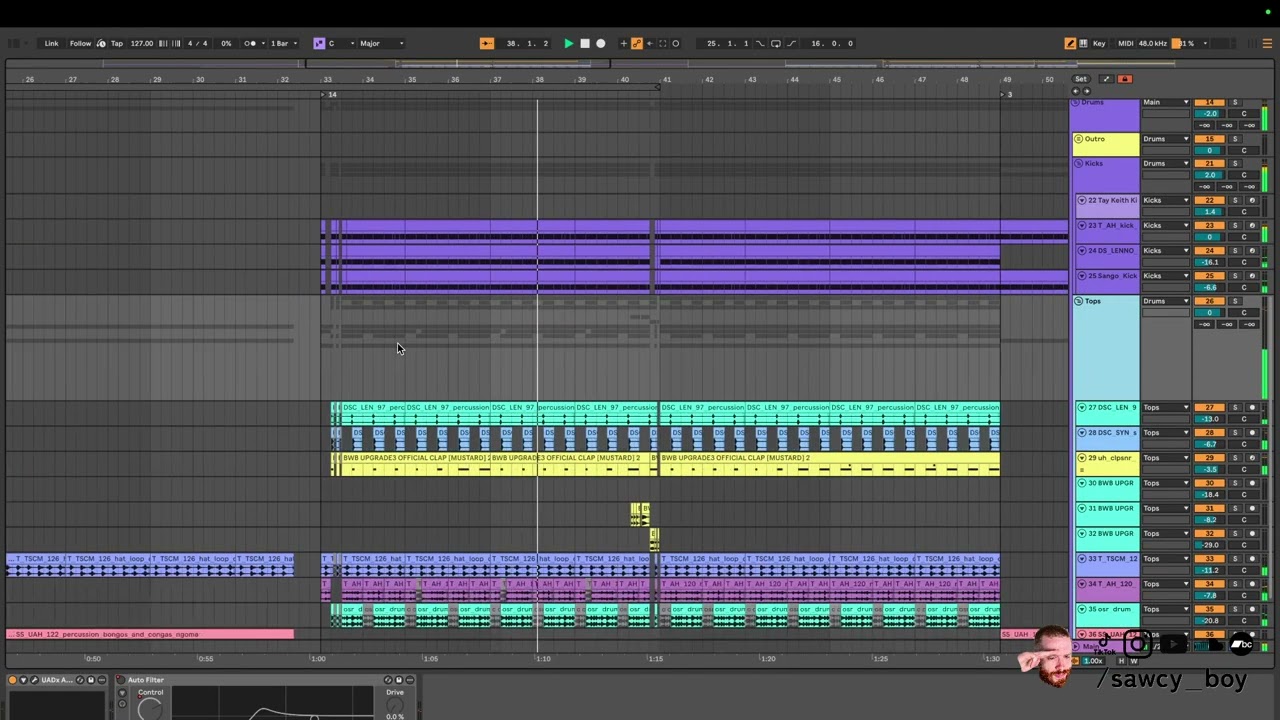This screenshot has height=720, width=1280.
Task: Enable Key Map mode
Action: pyautogui.click(x=1099, y=43)
